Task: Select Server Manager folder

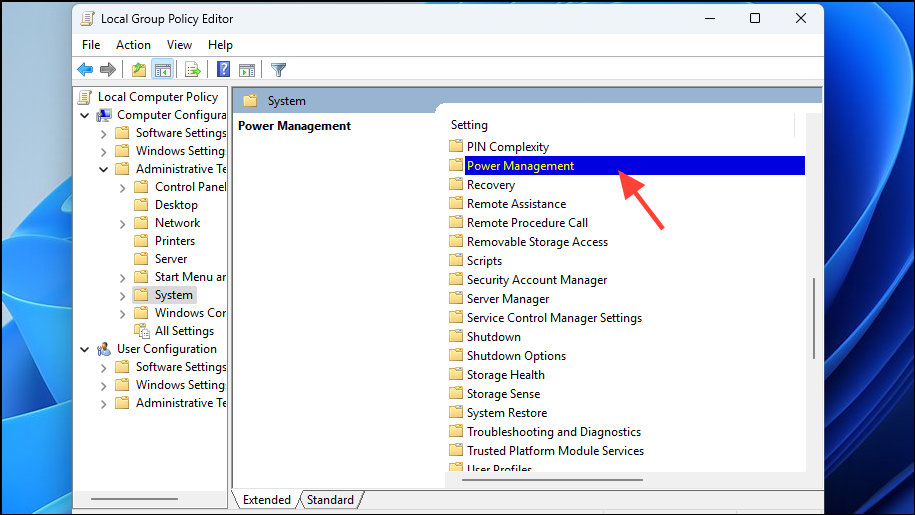Action: click(x=508, y=299)
